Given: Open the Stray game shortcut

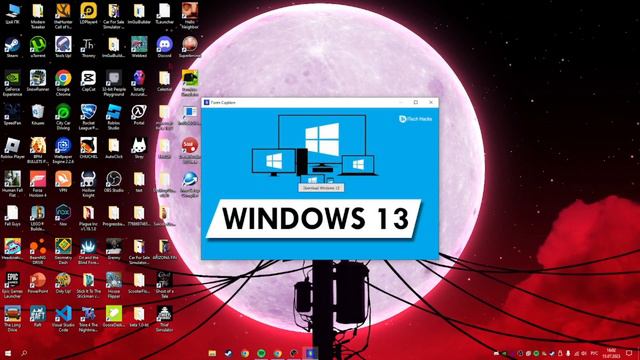Looking at the screenshot, I should click(139, 148).
